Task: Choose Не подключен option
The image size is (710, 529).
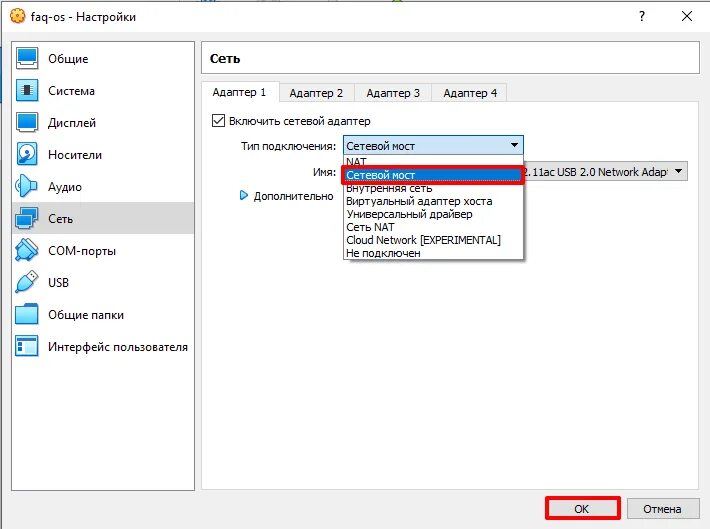Action: coord(433,253)
